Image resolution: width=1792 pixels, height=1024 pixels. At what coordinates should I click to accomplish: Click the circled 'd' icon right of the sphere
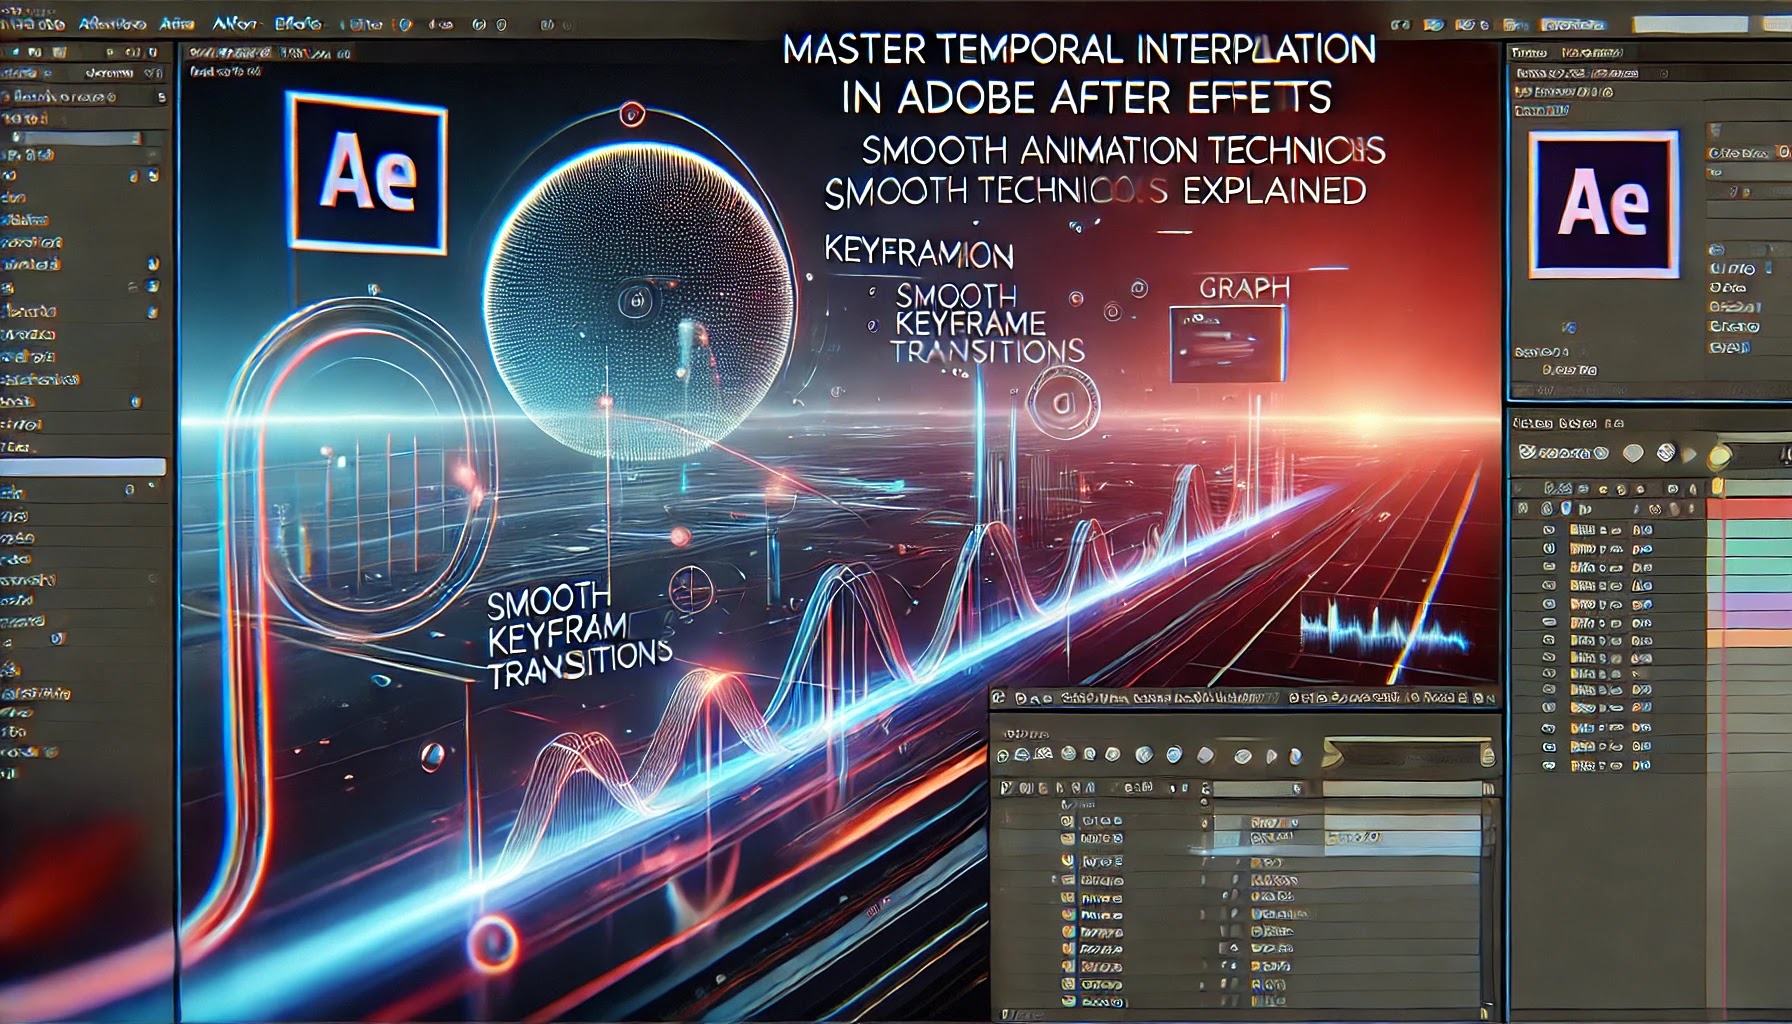click(x=1063, y=403)
